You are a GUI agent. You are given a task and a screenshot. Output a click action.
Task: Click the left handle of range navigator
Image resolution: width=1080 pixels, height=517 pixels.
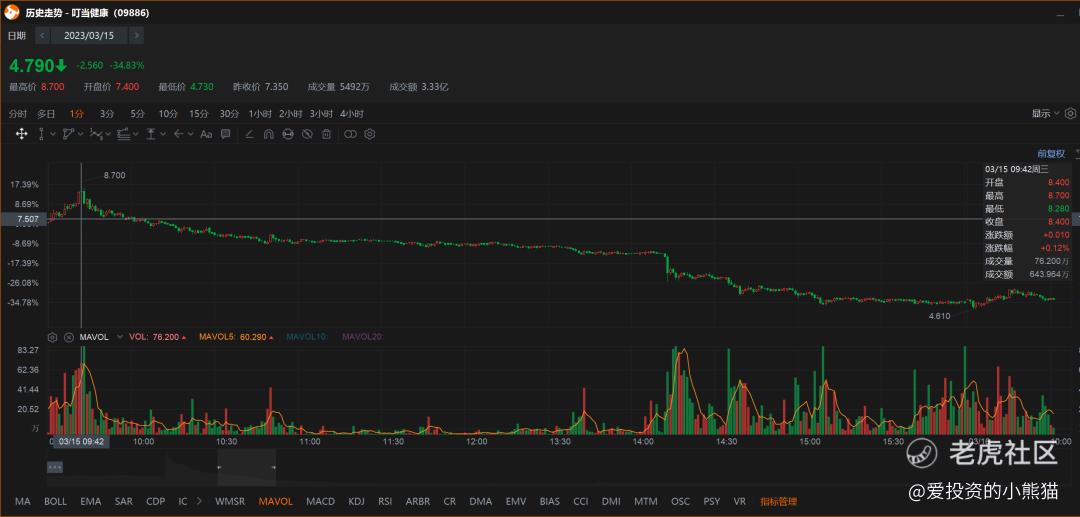(x=219, y=467)
